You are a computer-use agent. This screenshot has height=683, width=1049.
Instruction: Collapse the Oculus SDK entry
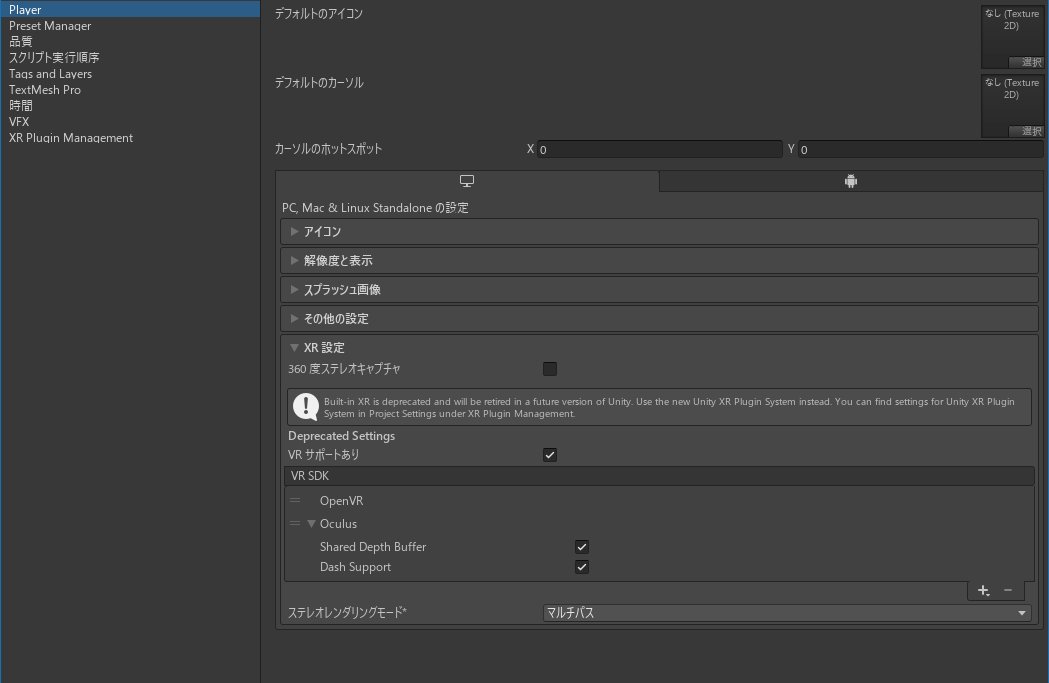point(311,523)
